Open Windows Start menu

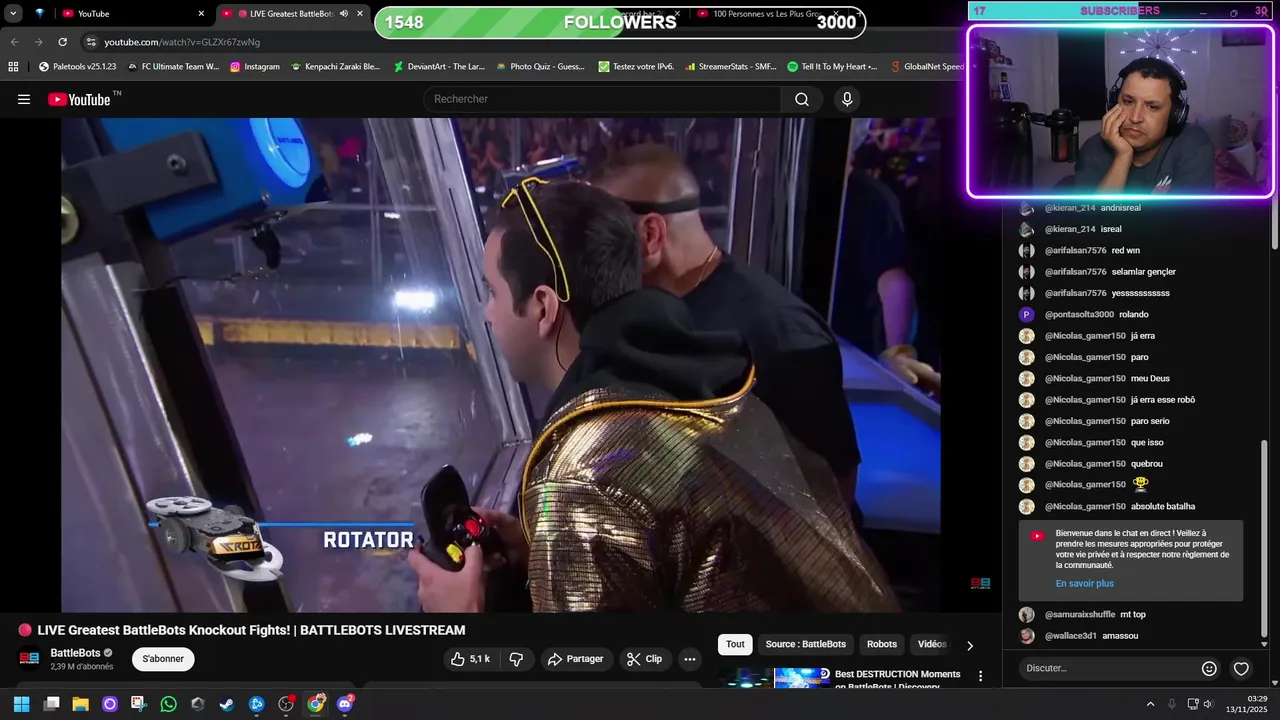pos(21,704)
